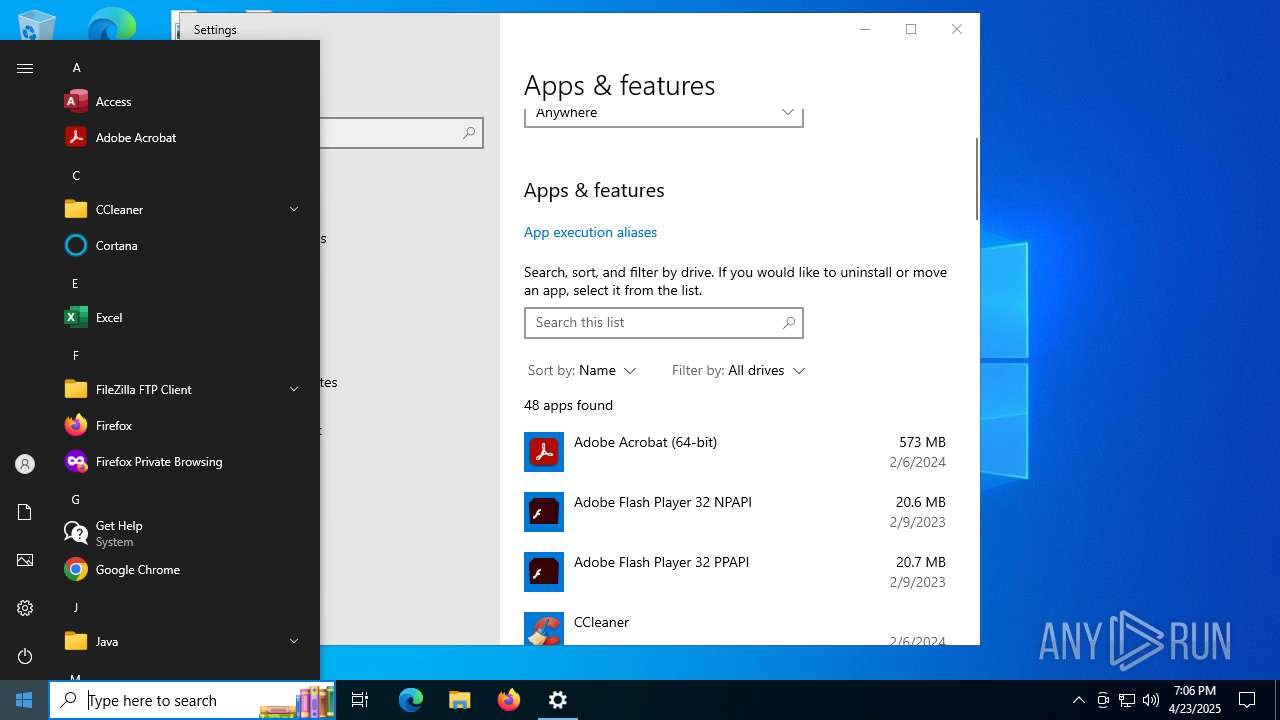Maximize the Settings window
Screen dimensions: 1280x720
tap(911, 29)
